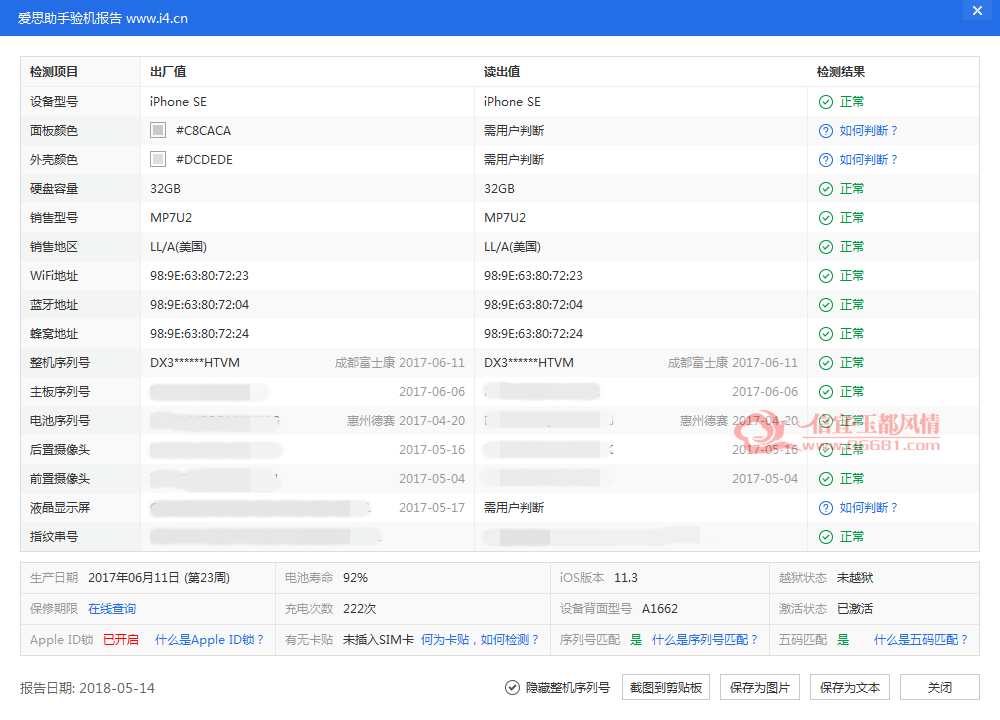Click the report date 2018-05-14
Image resolution: width=1000 pixels, height=720 pixels.
(x=117, y=688)
